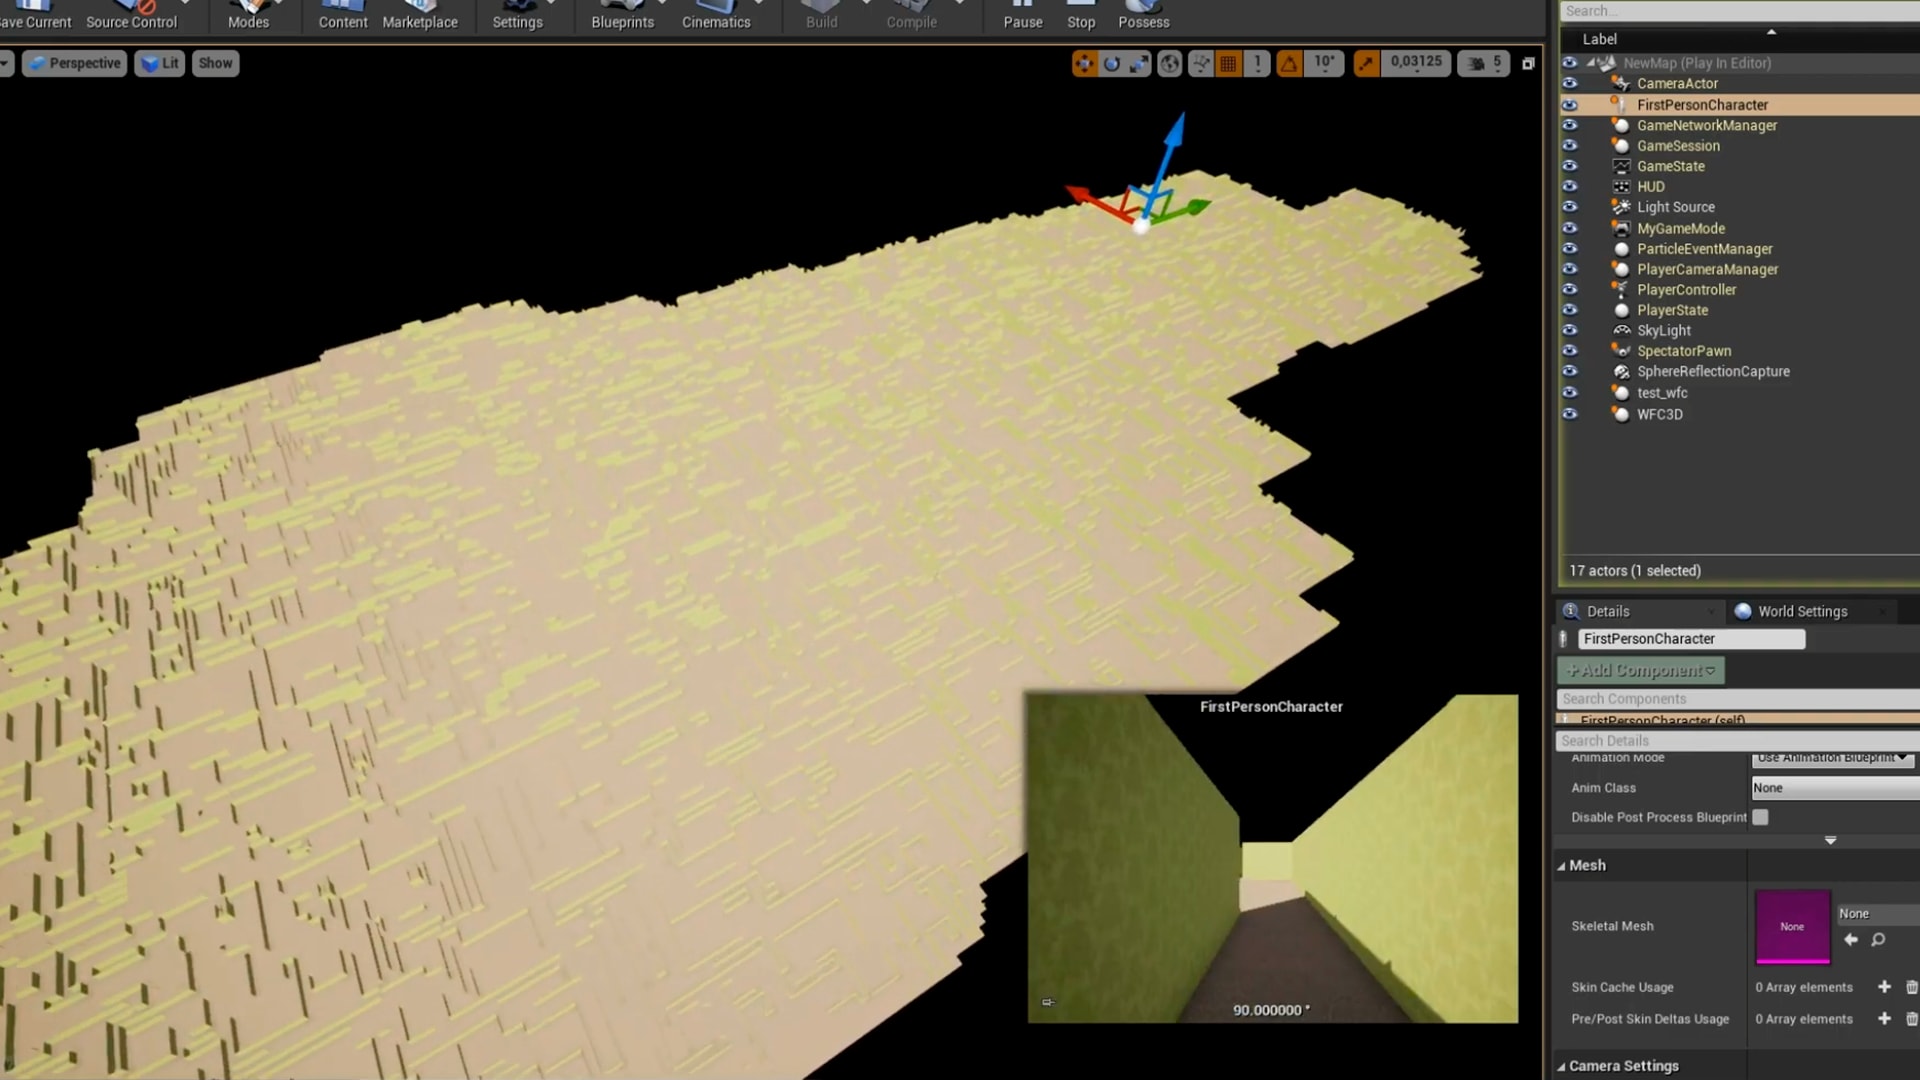The image size is (1920, 1080).
Task: Switch to the World Settings tab
Action: 1802,611
